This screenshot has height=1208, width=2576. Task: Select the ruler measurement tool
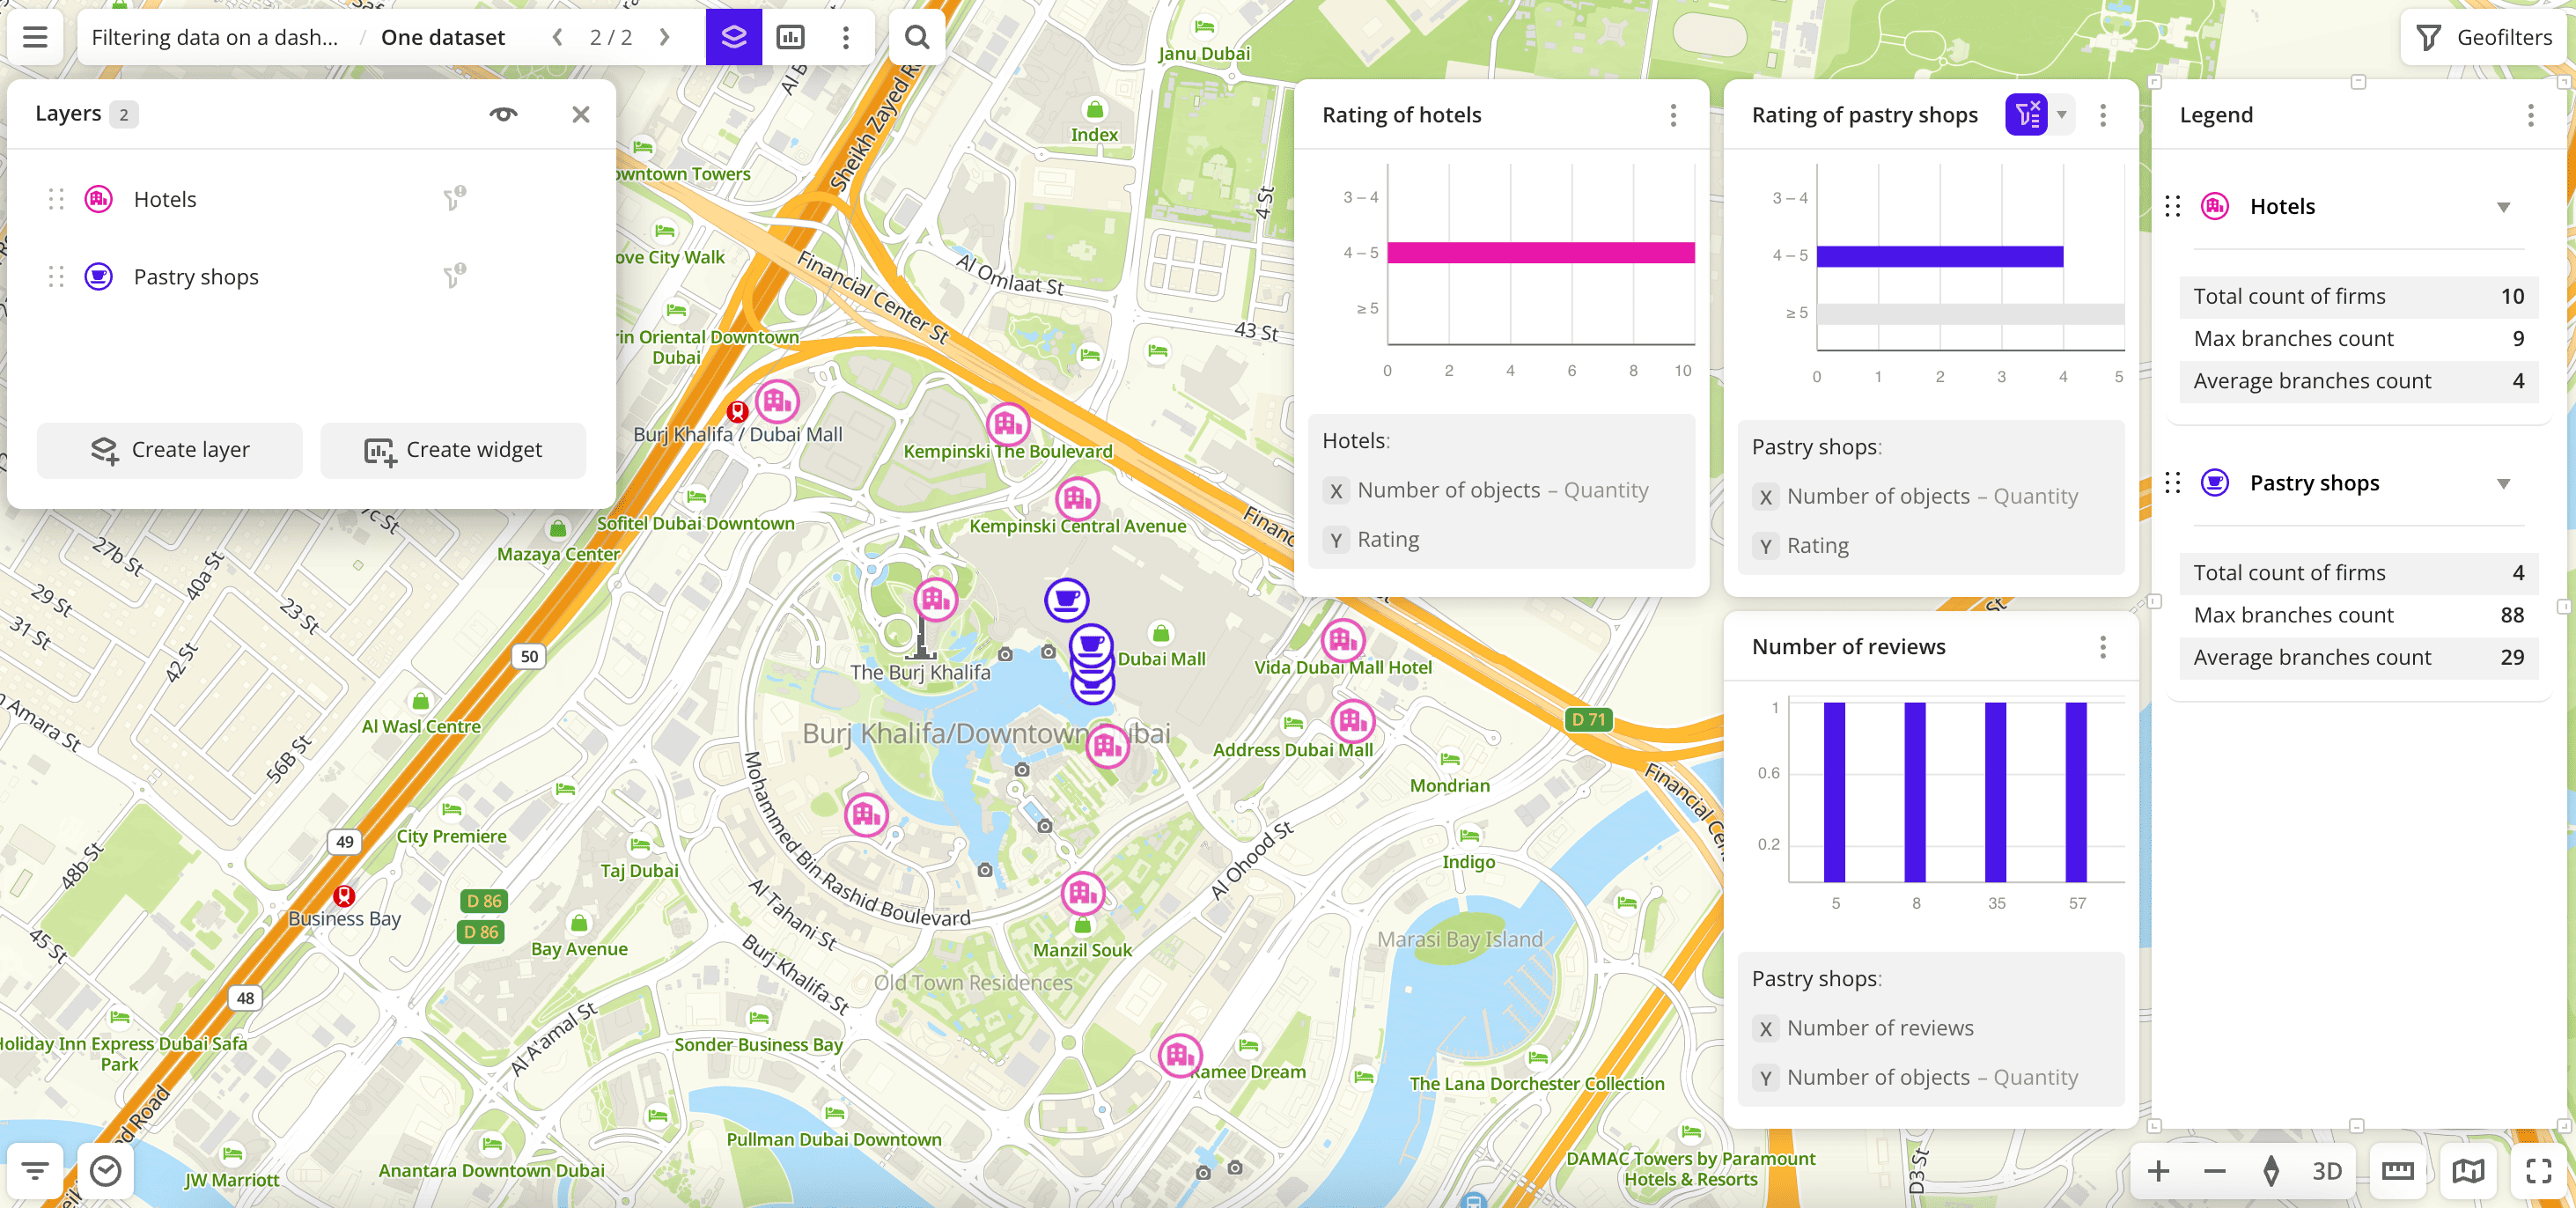point(2398,1171)
